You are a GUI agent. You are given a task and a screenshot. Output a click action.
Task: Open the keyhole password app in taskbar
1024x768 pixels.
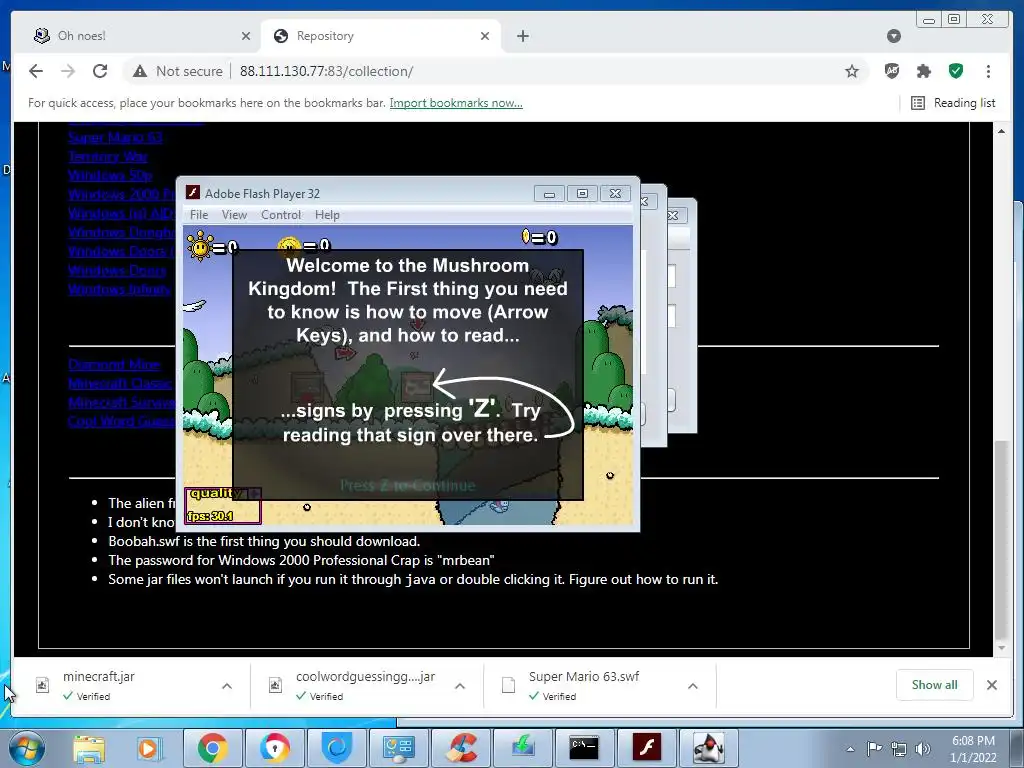pos(275,748)
